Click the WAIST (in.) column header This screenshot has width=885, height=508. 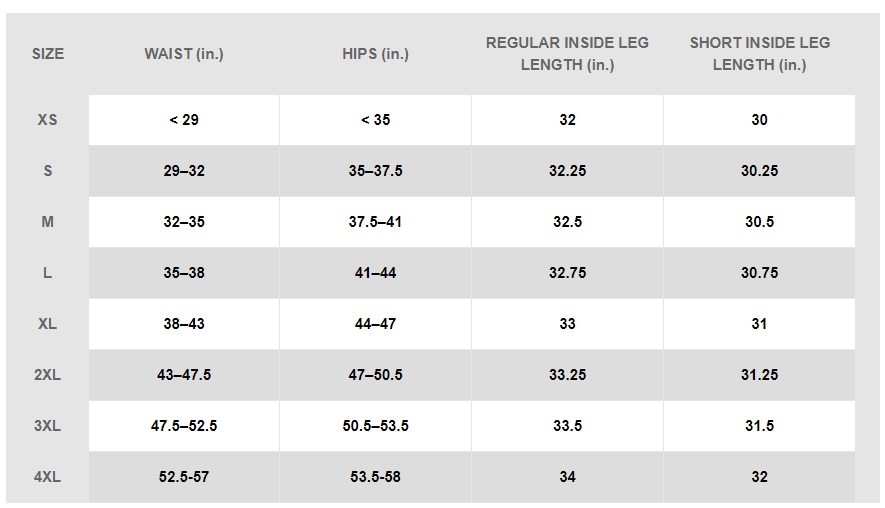184,54
